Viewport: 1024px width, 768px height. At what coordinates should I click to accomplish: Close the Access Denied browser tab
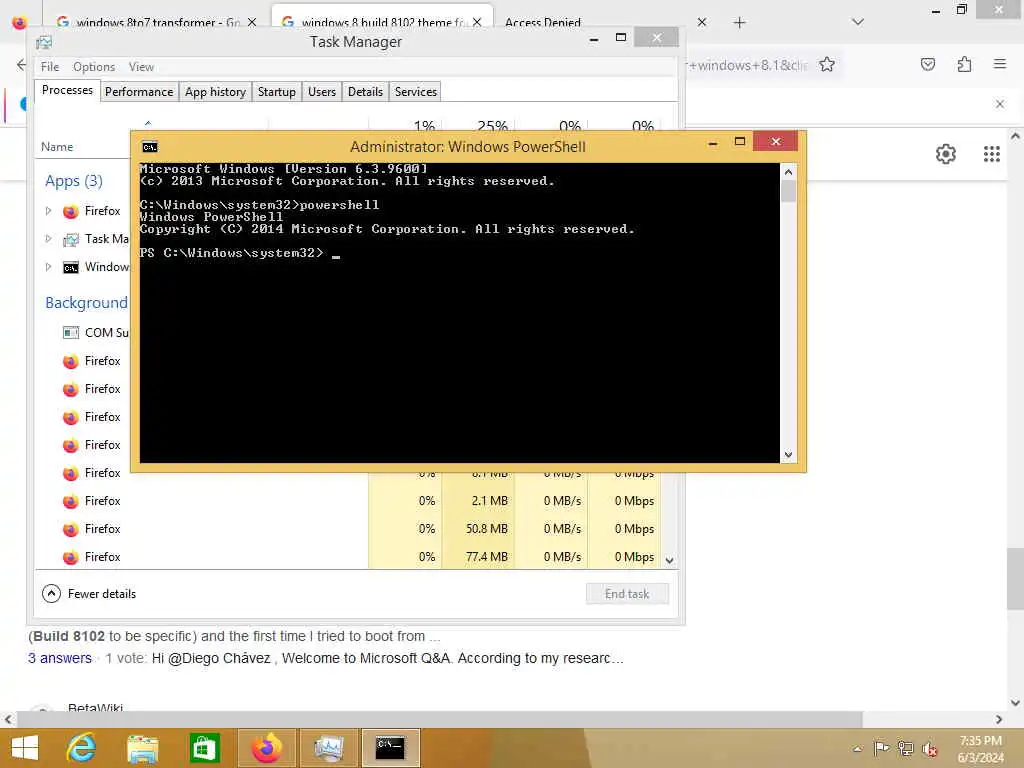[701, 23]
